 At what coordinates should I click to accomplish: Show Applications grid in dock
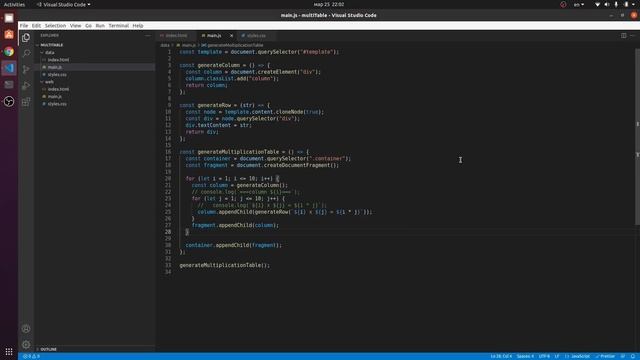point(9,351)
